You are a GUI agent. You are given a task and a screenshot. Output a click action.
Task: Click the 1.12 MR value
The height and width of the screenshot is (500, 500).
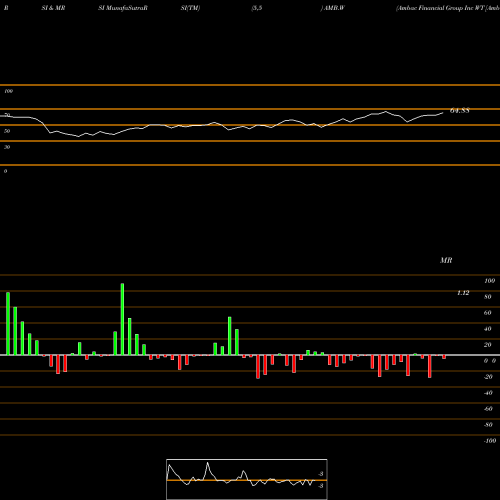coord(463,293)
